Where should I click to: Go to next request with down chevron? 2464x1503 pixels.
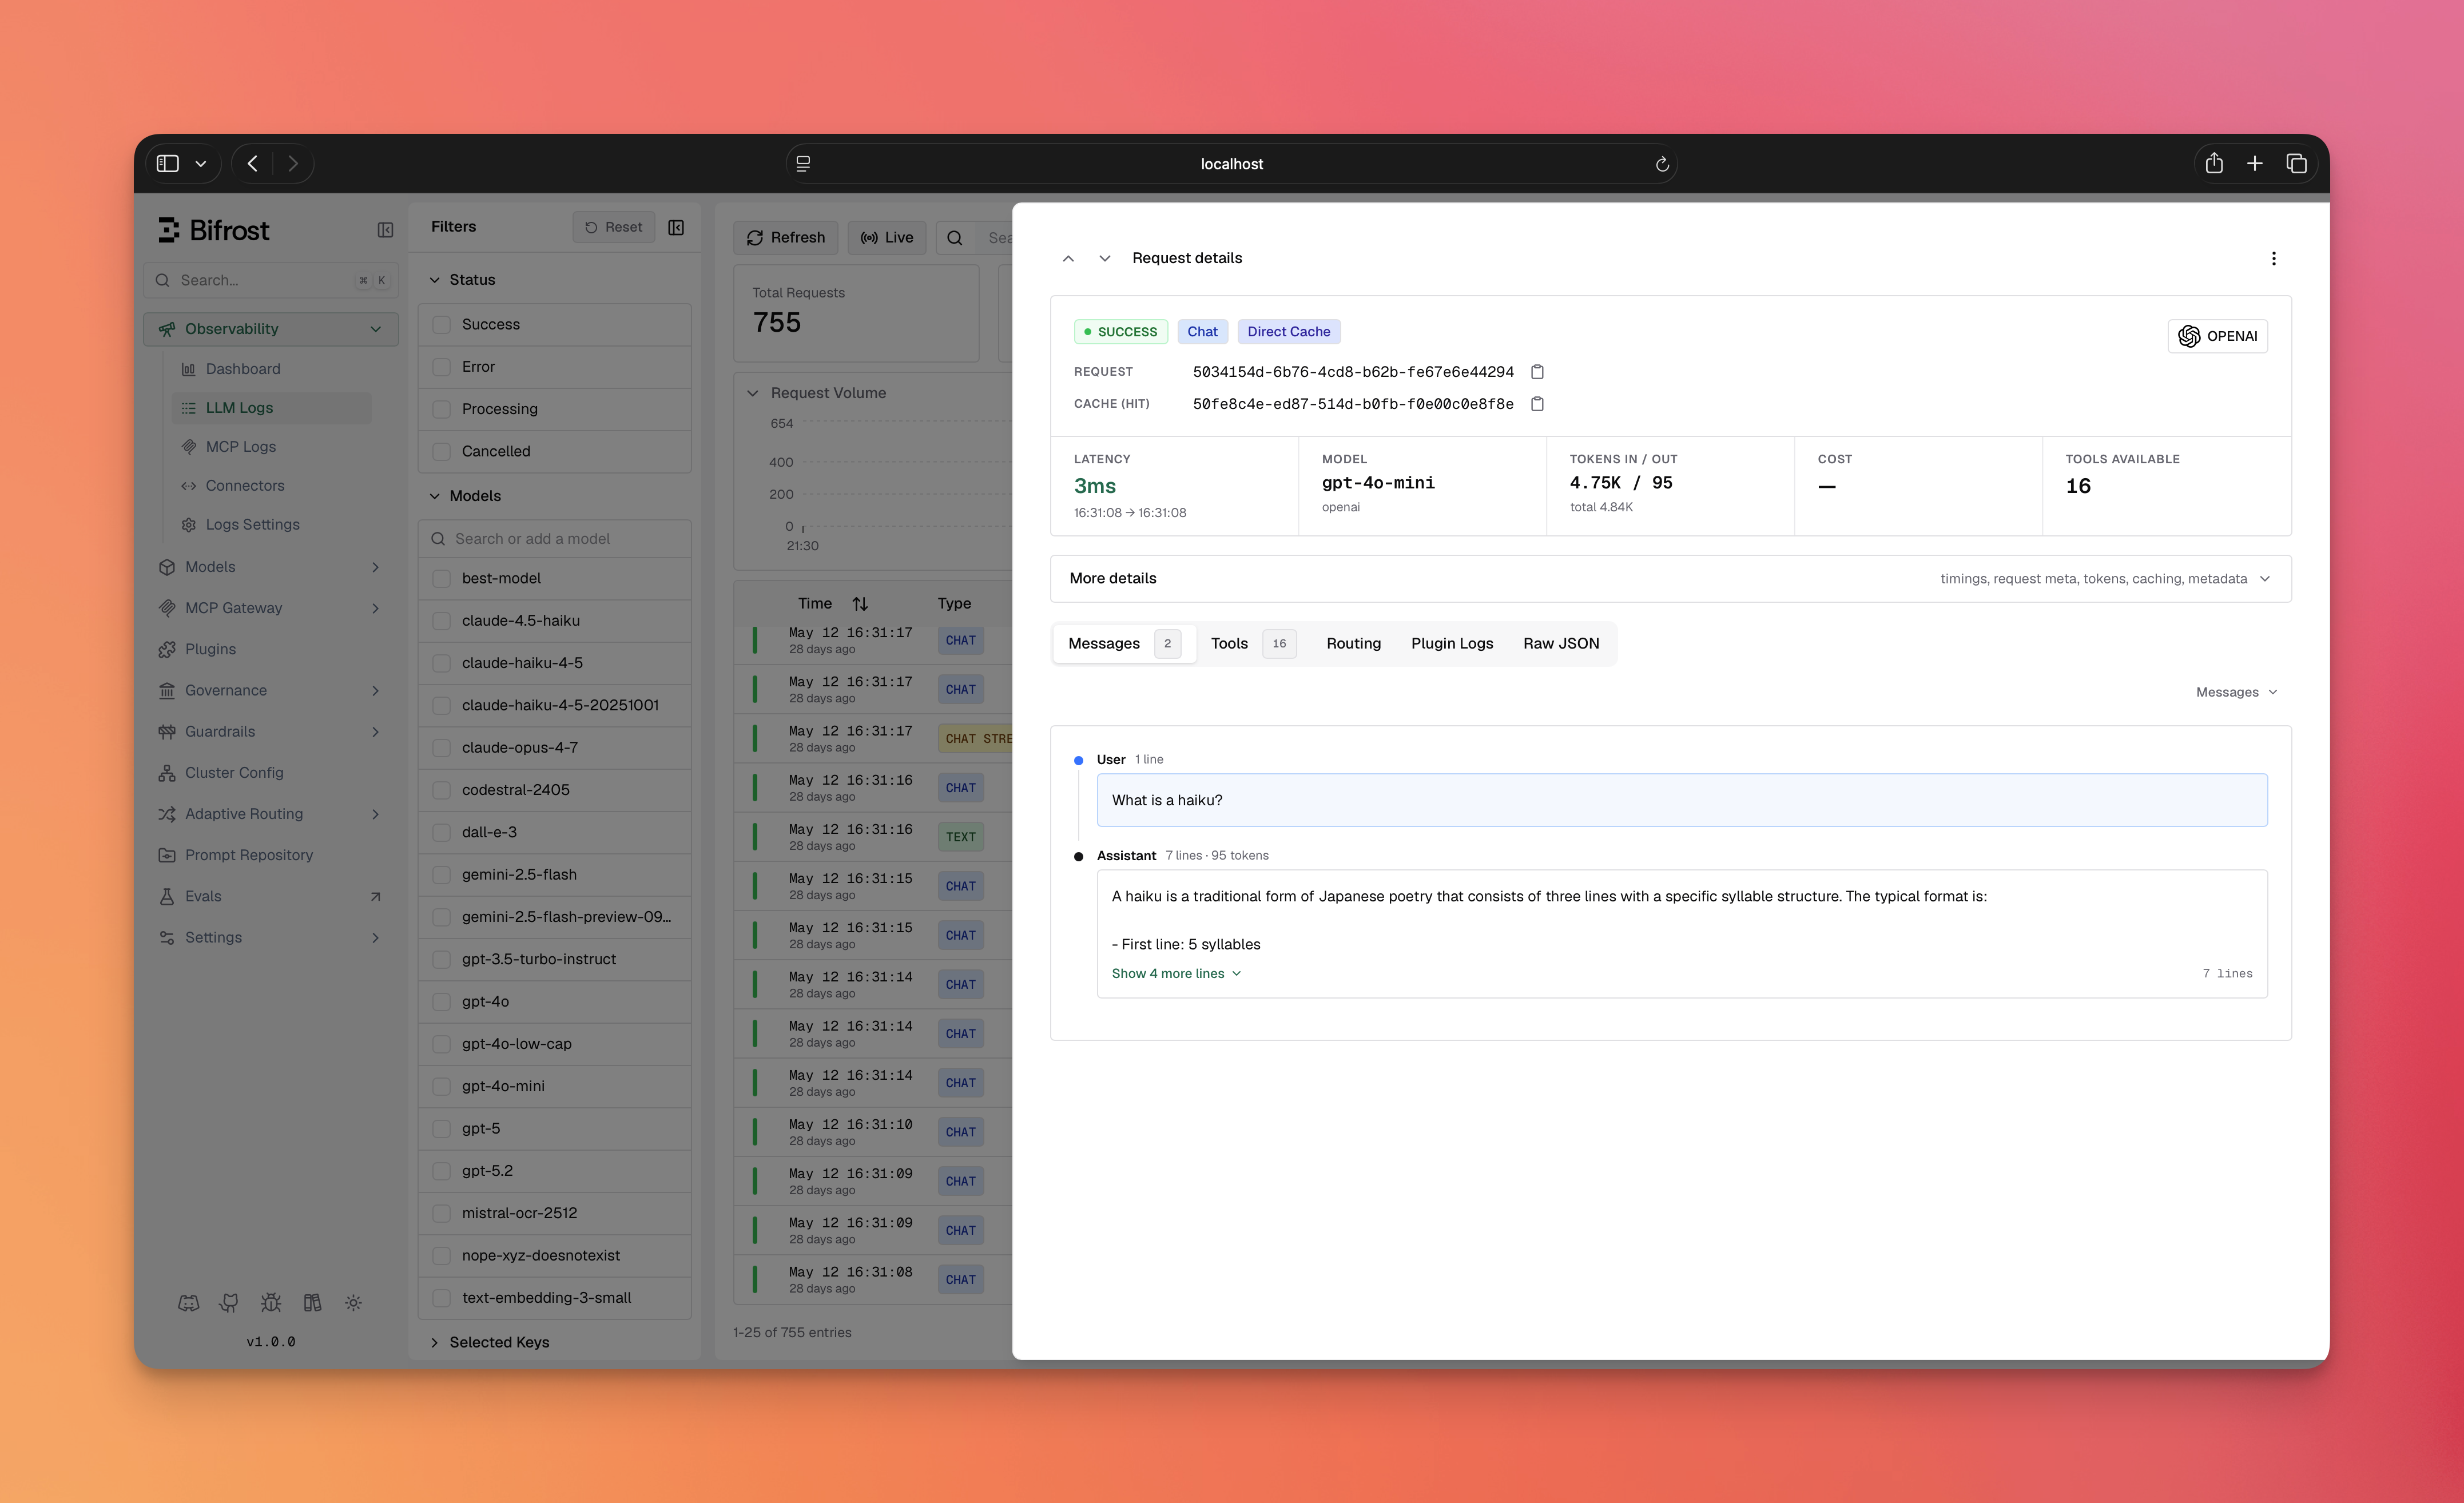coord(1104,258)
